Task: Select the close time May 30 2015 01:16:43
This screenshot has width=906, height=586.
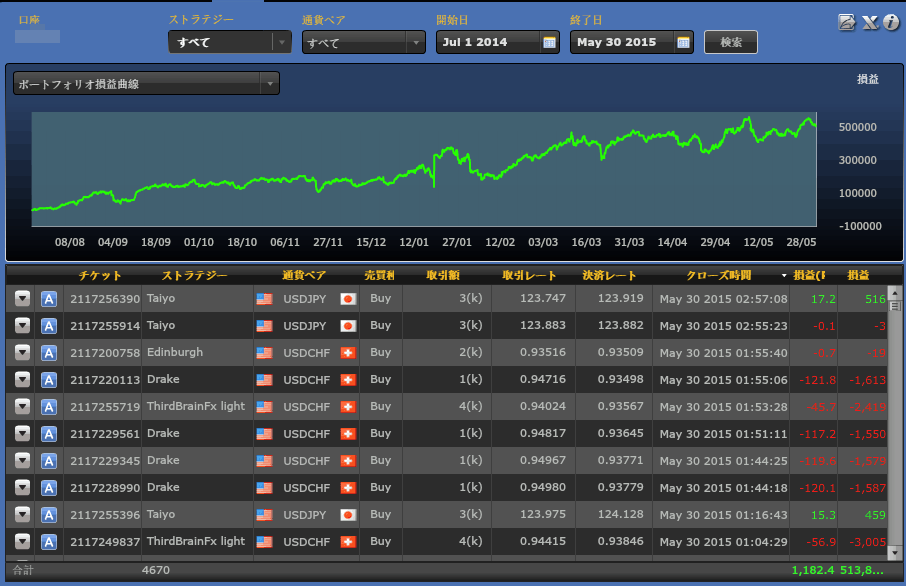Action: (x=723, y=515)
